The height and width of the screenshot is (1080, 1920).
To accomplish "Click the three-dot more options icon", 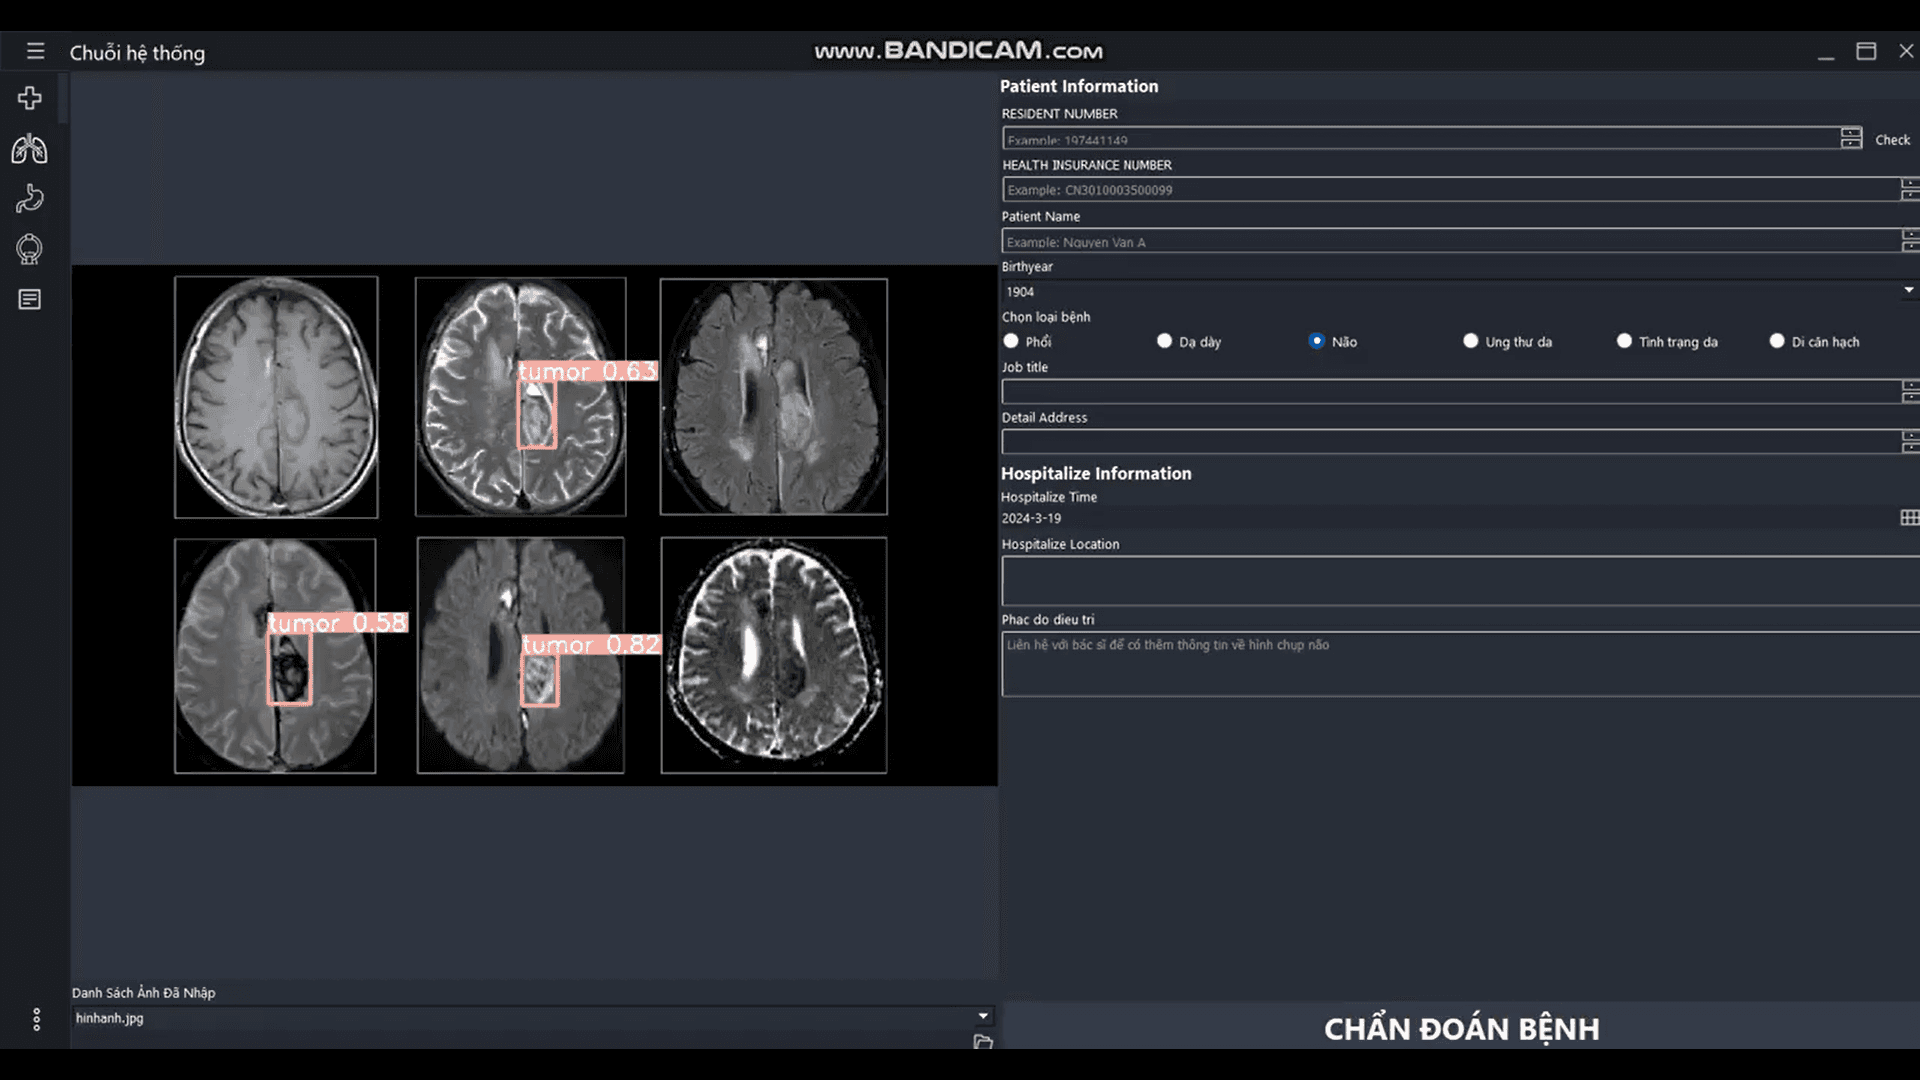I will tap(37, 1019).
